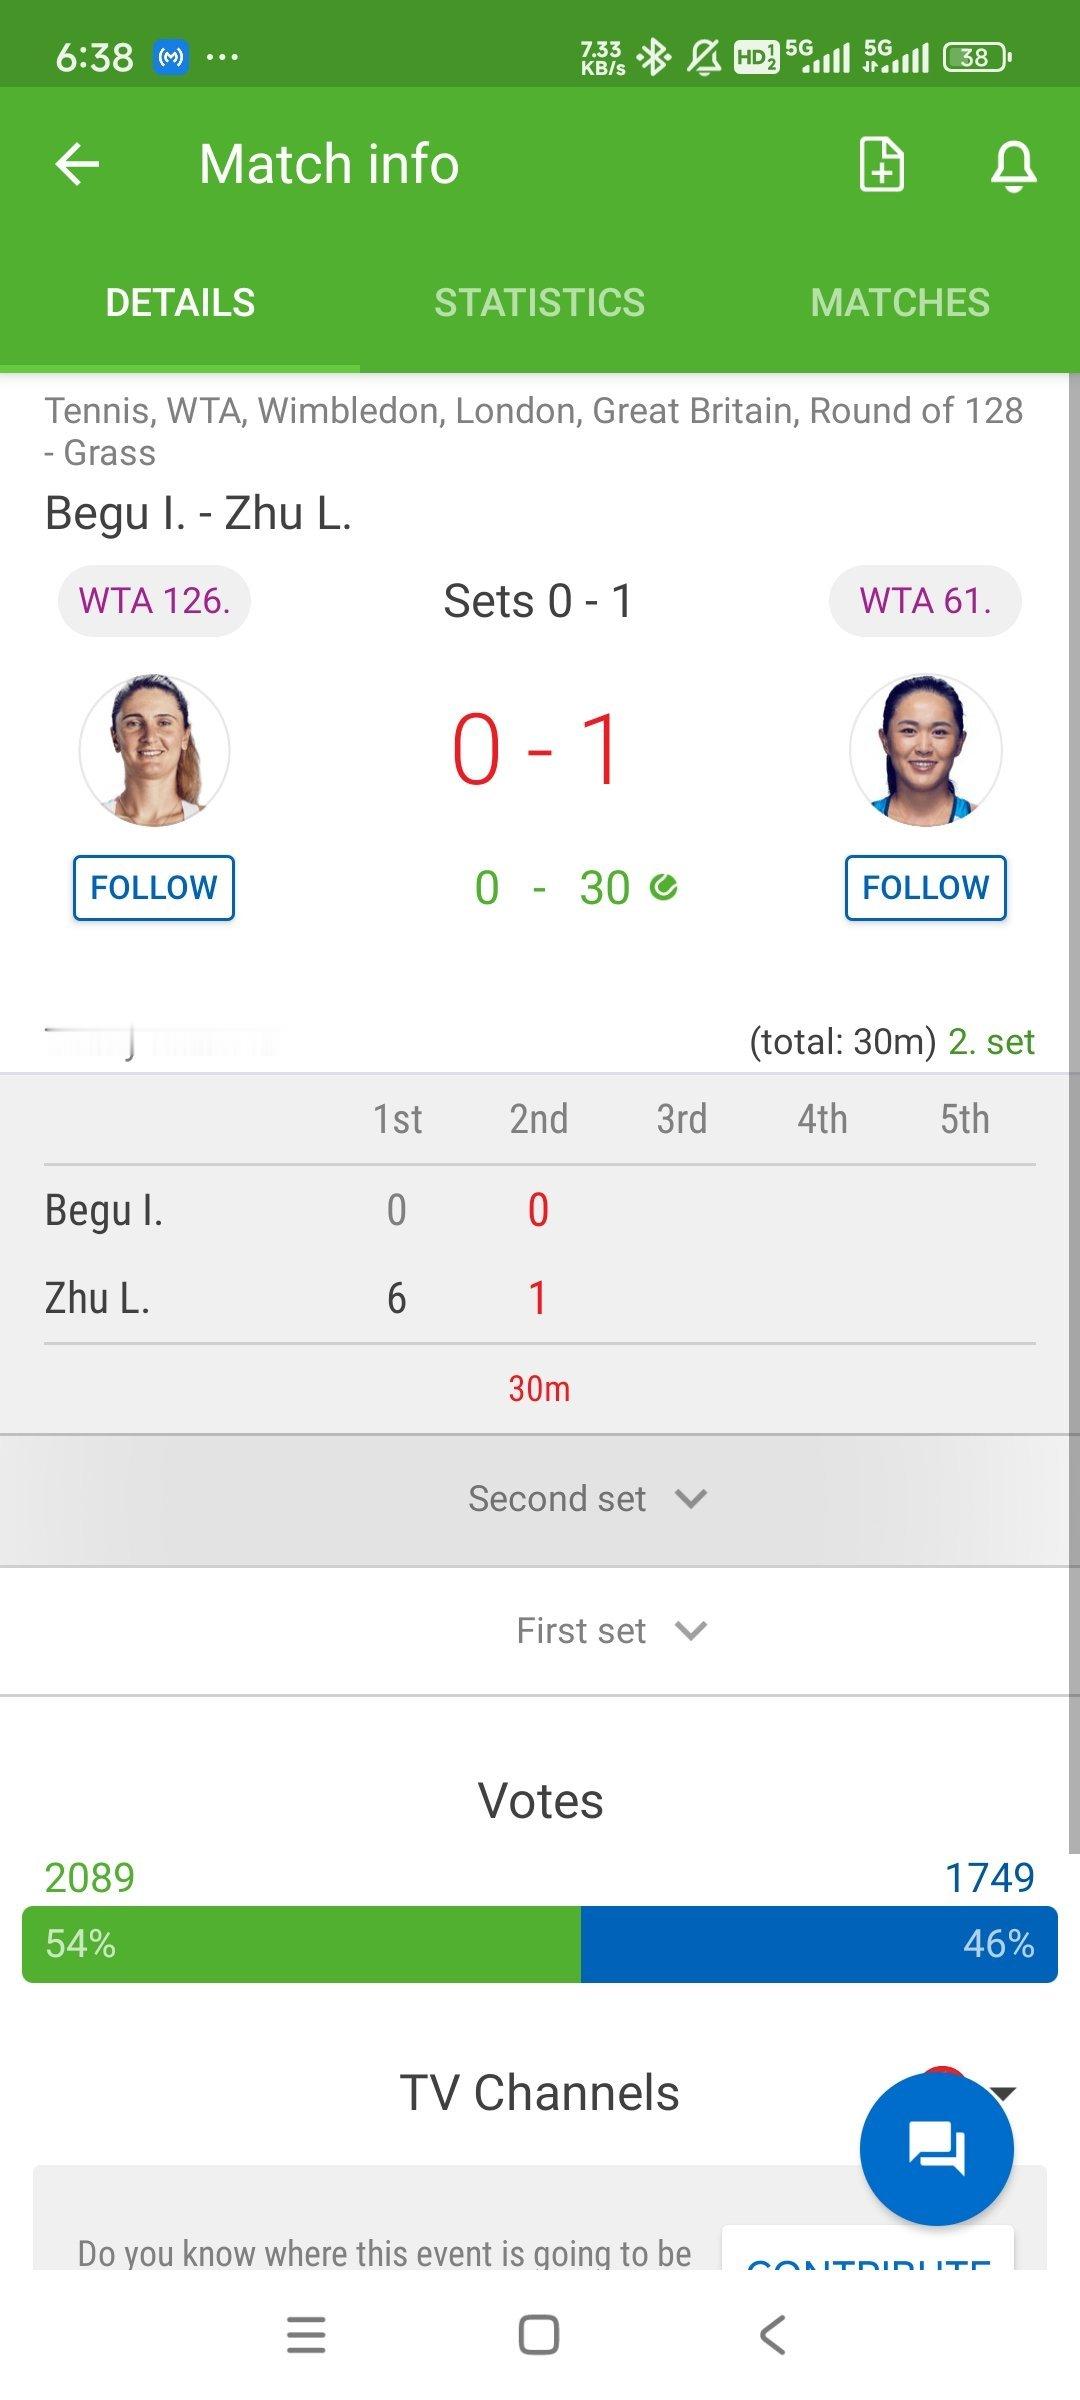This screenshot has height=2400, width=1080.
Task: Tap the WTA 126. ranking badge
Action: tap(154, 601)
